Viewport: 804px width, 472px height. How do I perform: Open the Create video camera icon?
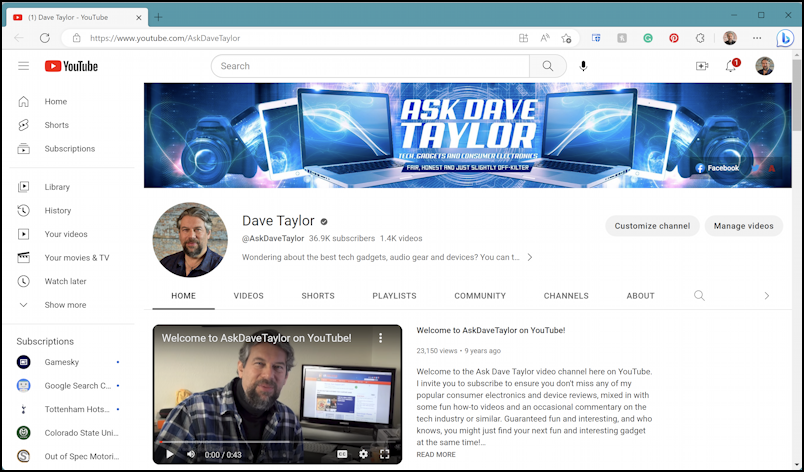click(x=702, y=66)
